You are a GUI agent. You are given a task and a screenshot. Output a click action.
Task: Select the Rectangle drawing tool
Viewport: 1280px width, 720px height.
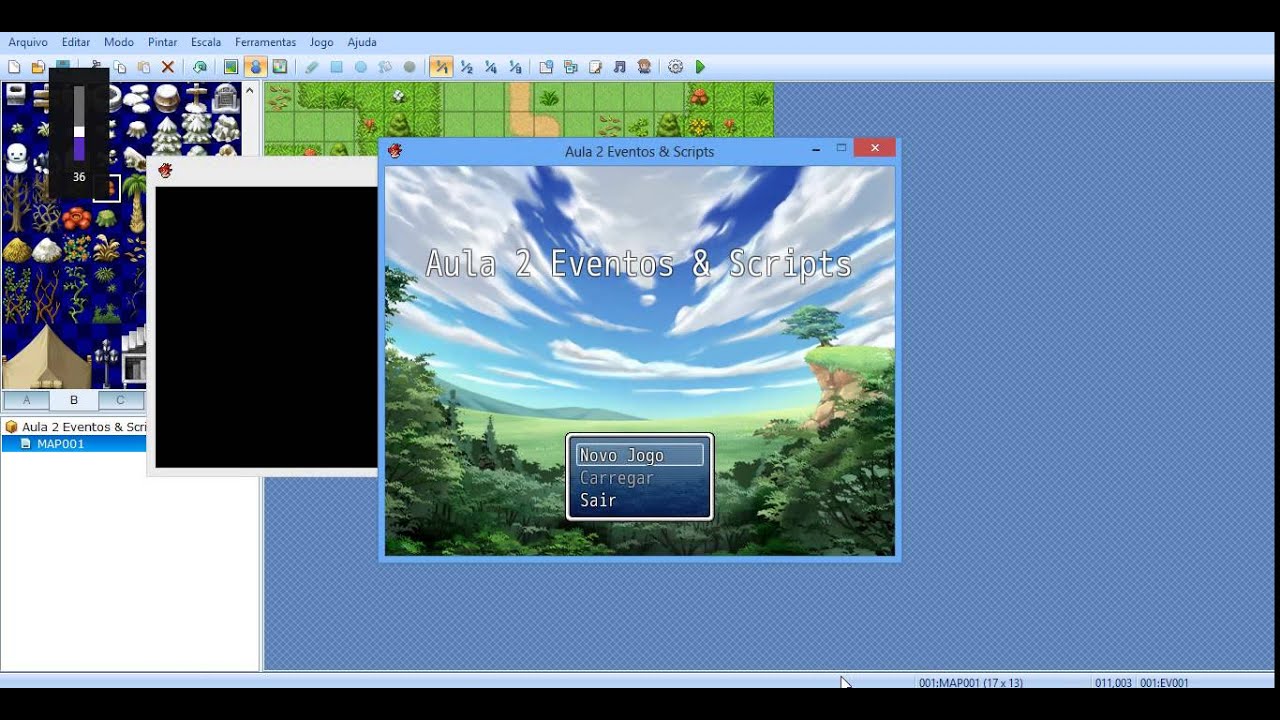point(336,67)
